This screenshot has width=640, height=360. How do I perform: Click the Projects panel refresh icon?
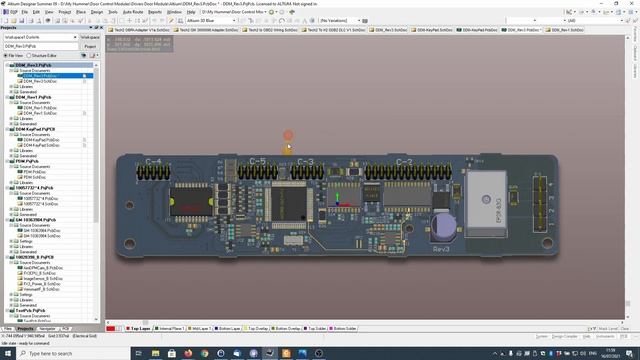(84, 56)
